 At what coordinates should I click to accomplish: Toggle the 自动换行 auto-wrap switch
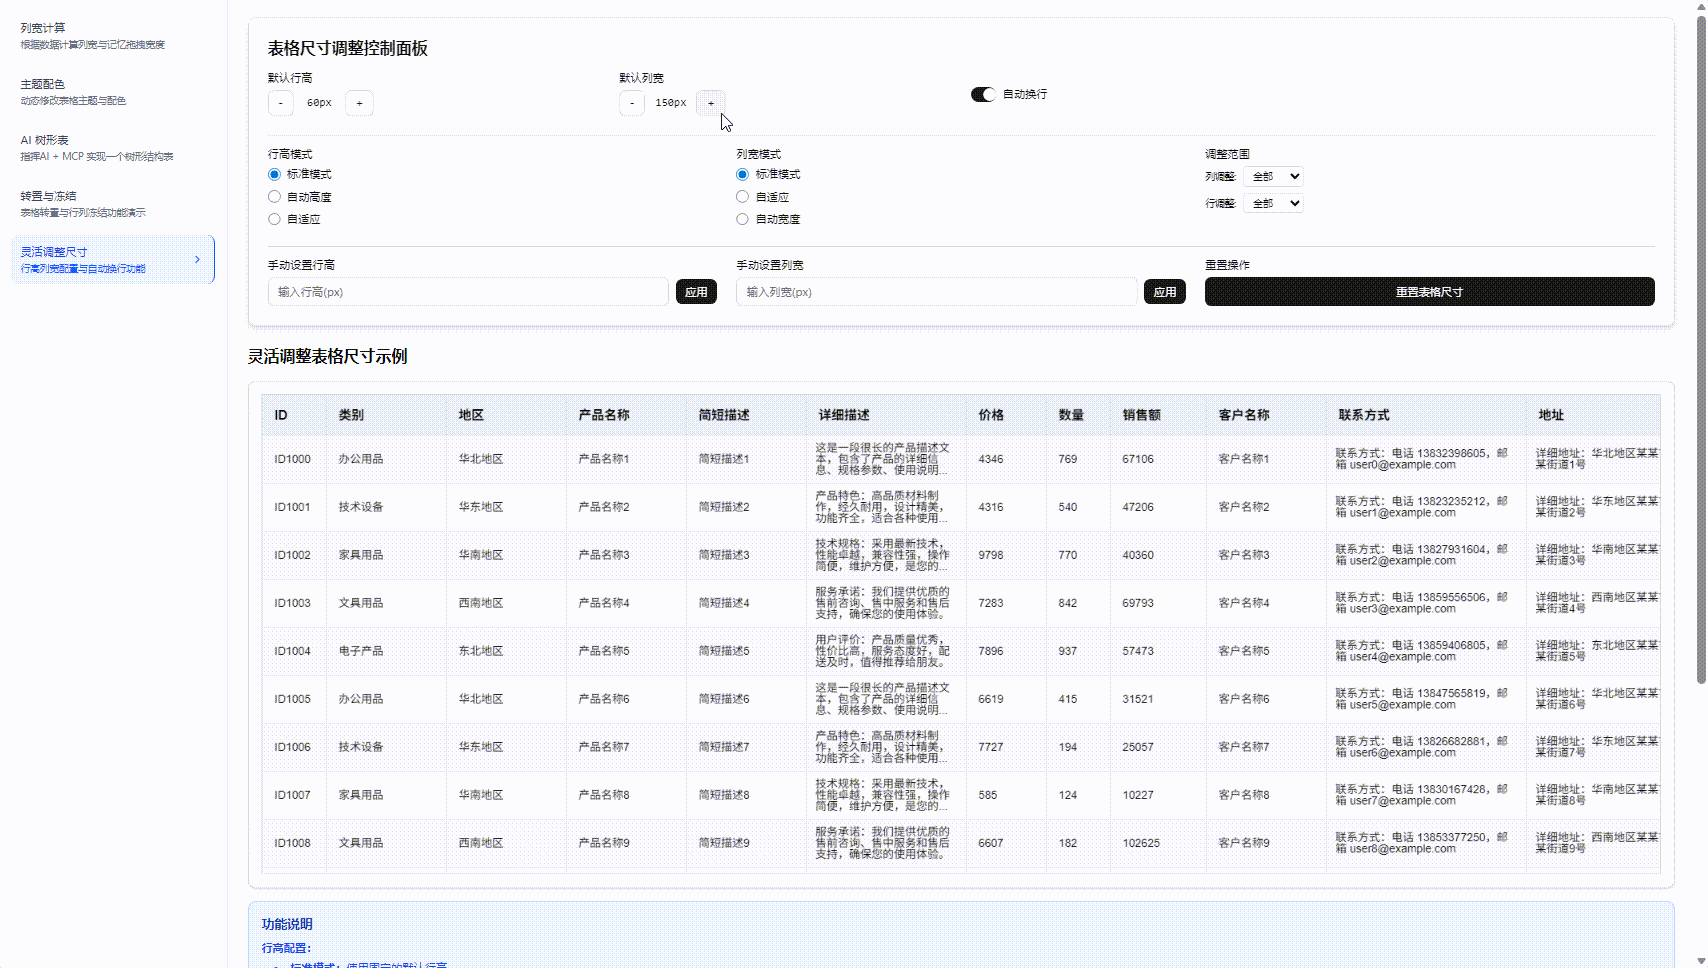pyautogui.click(x=983, y=94)
